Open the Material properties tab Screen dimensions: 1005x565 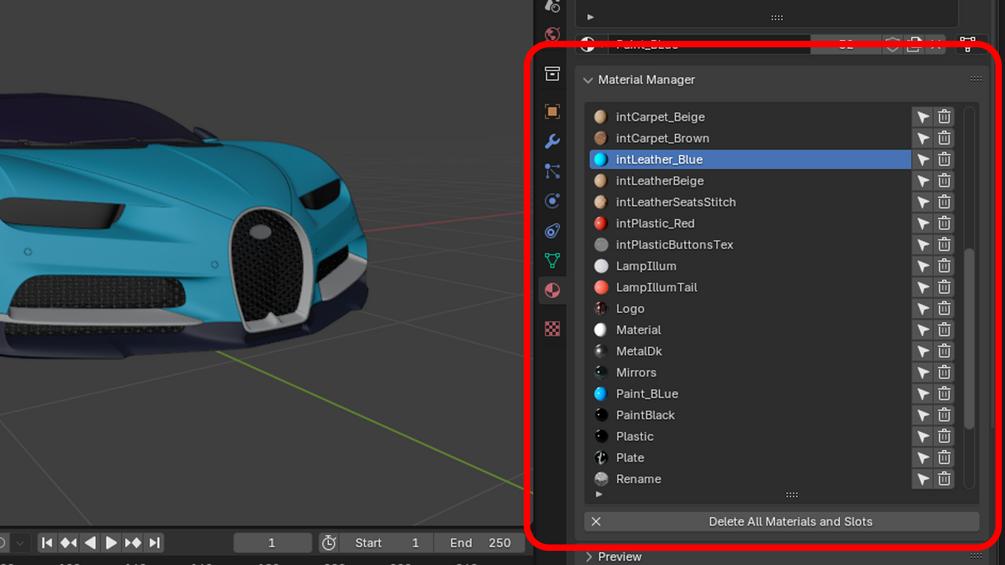click(552, 290)
